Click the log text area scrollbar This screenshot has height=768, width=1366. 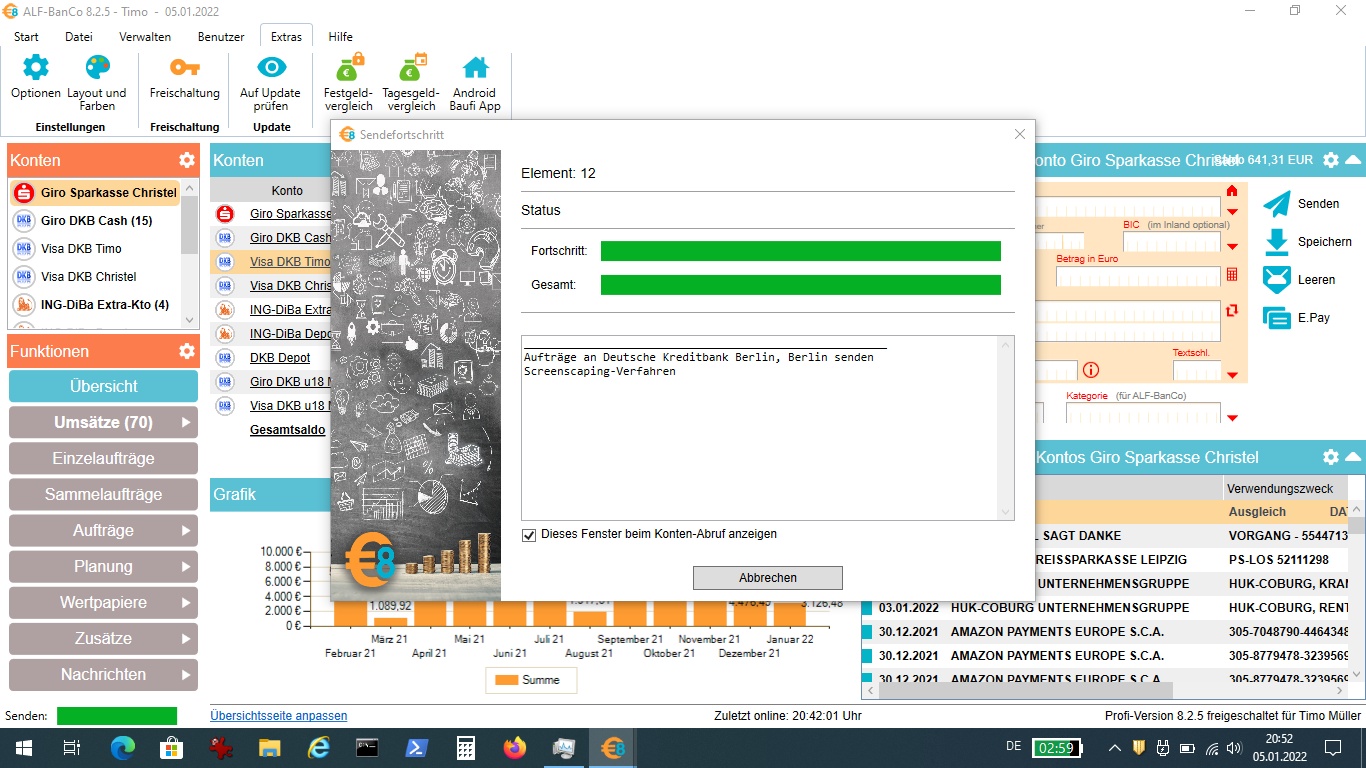[1006, 428]
